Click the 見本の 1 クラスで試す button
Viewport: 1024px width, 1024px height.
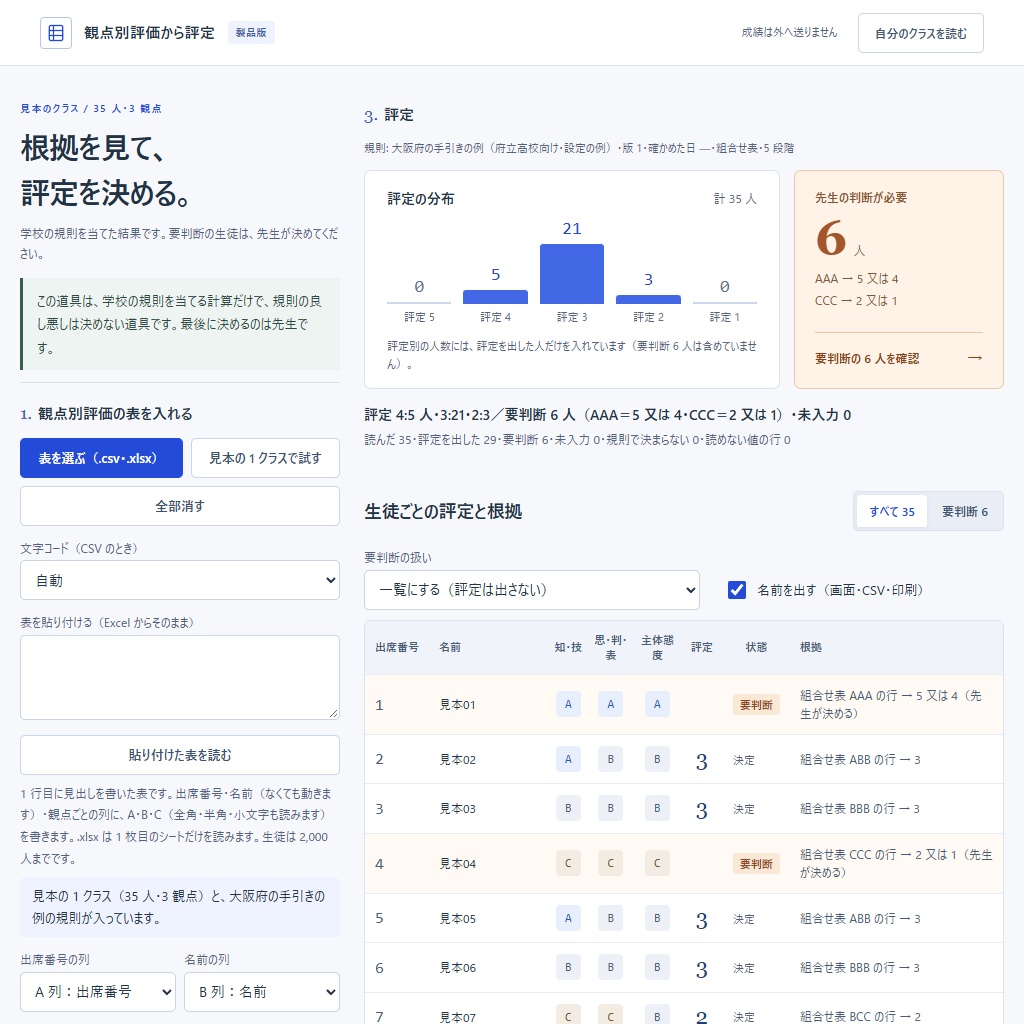click(x=265, y=458)
